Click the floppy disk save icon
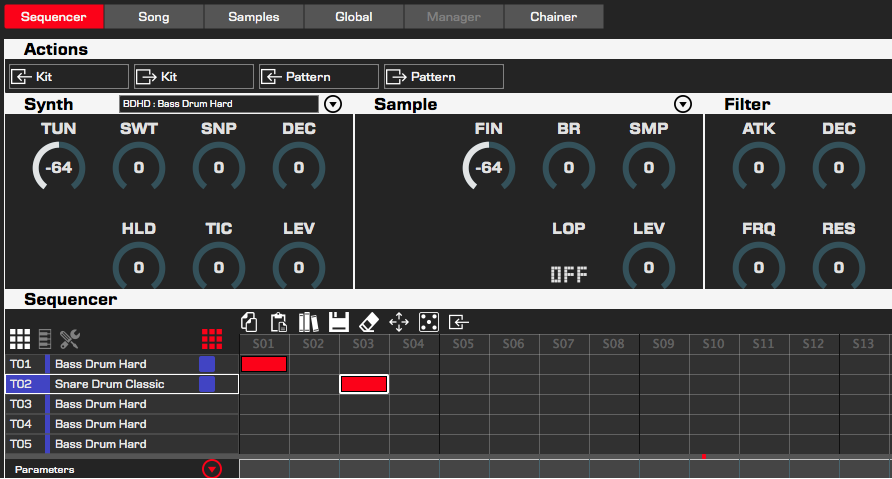The image size is (892, 479). point(339,322)
